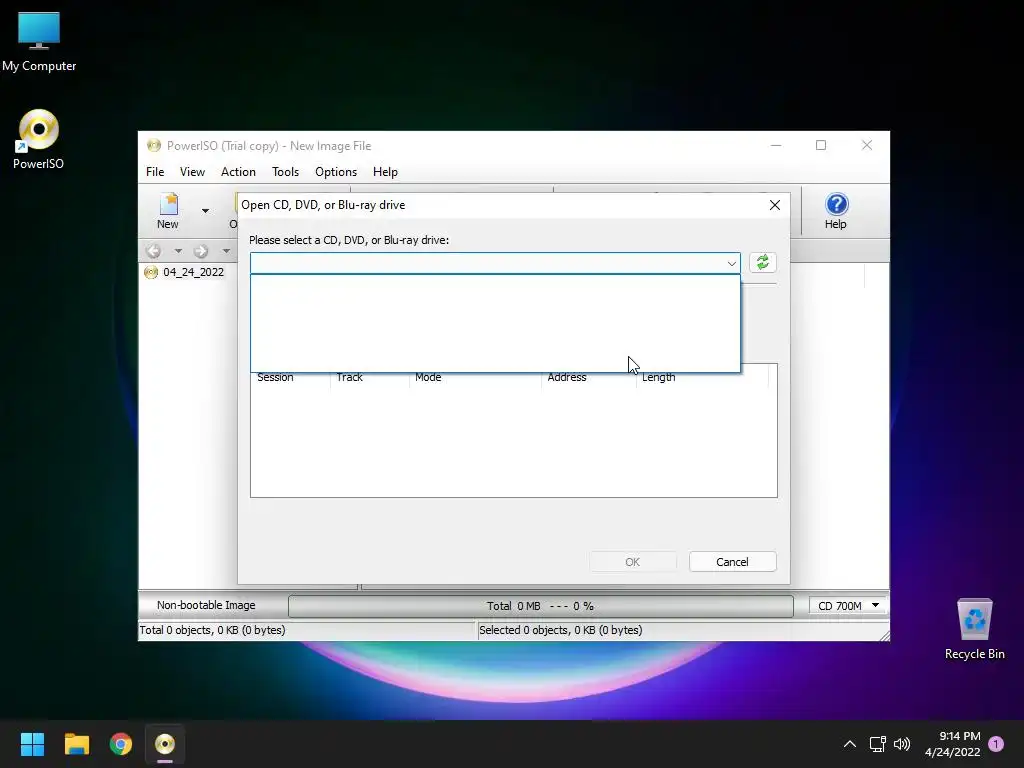This screenshot has height=768, width=1024.
Task: Click the Mode column header
Action: (x=475, y=377)
